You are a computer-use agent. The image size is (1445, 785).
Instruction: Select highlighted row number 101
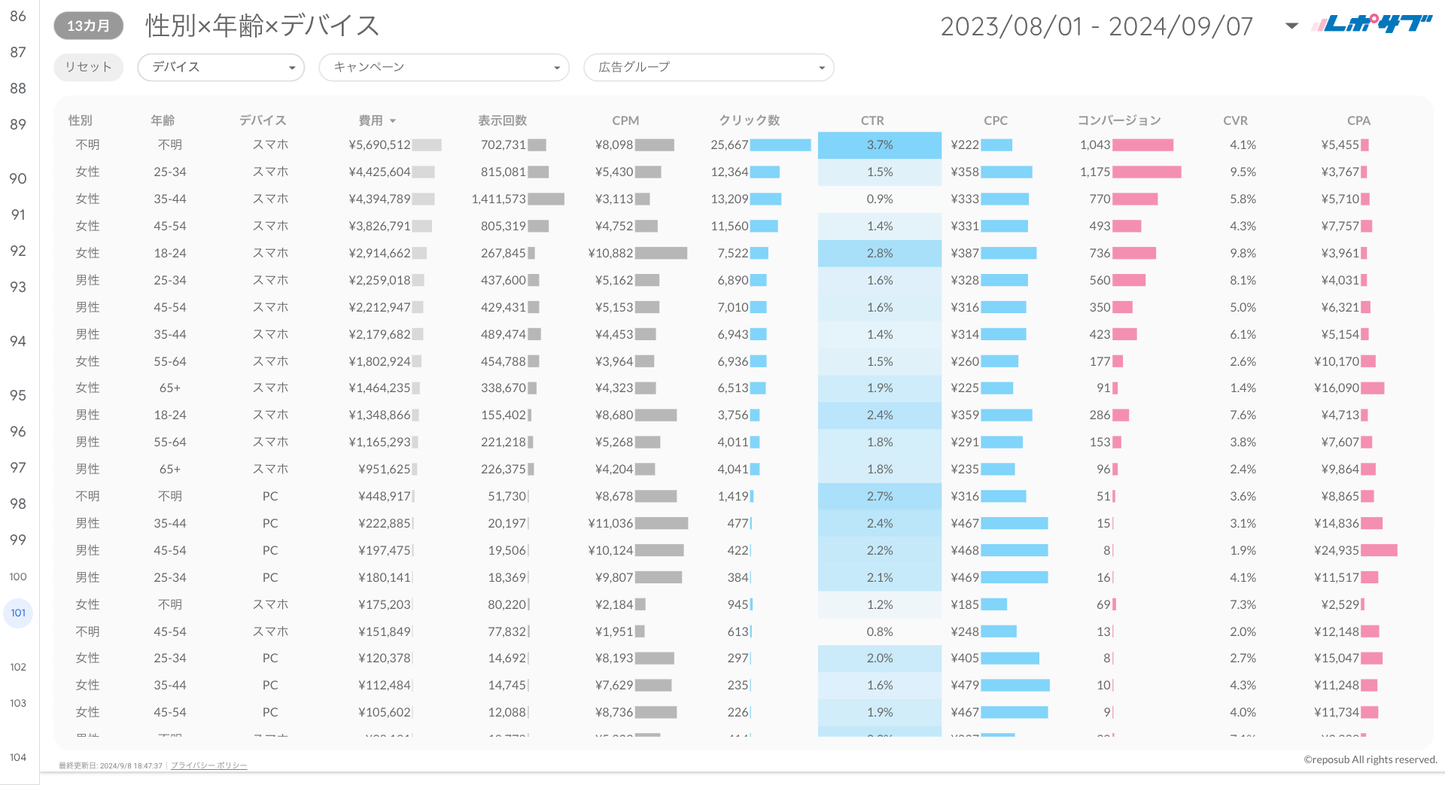coord(18,613)
